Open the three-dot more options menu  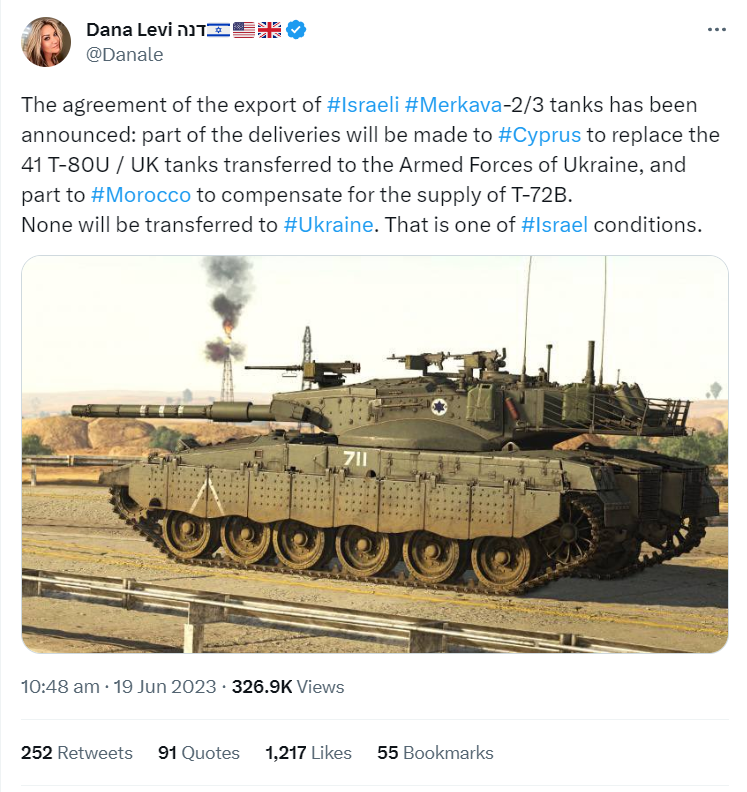717,30
